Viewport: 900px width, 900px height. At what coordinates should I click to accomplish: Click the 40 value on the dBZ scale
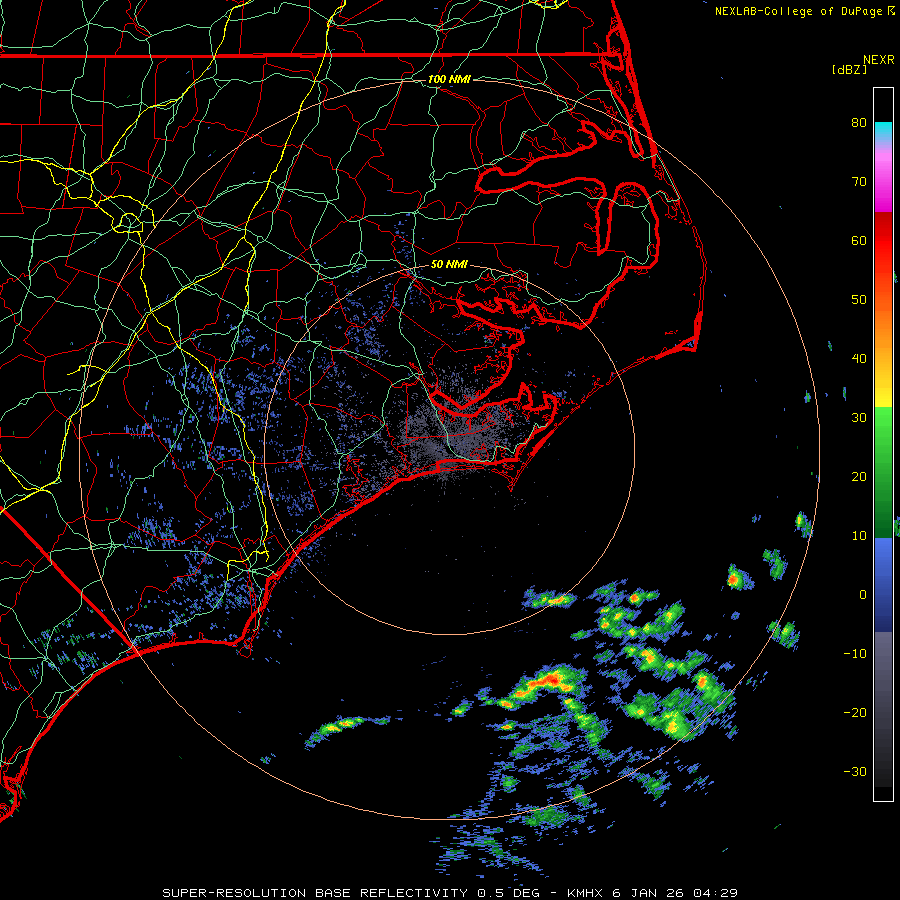(859, 359)
